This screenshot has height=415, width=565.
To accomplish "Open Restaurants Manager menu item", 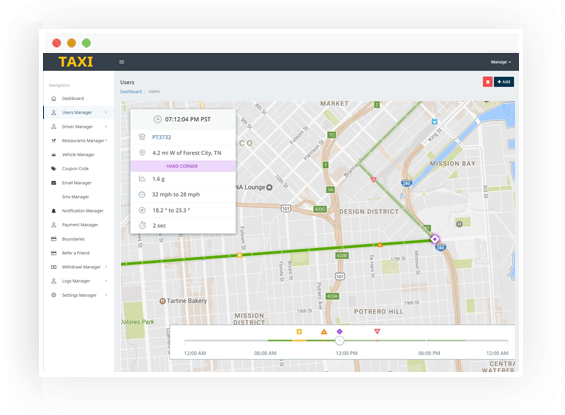I will 83,140.
